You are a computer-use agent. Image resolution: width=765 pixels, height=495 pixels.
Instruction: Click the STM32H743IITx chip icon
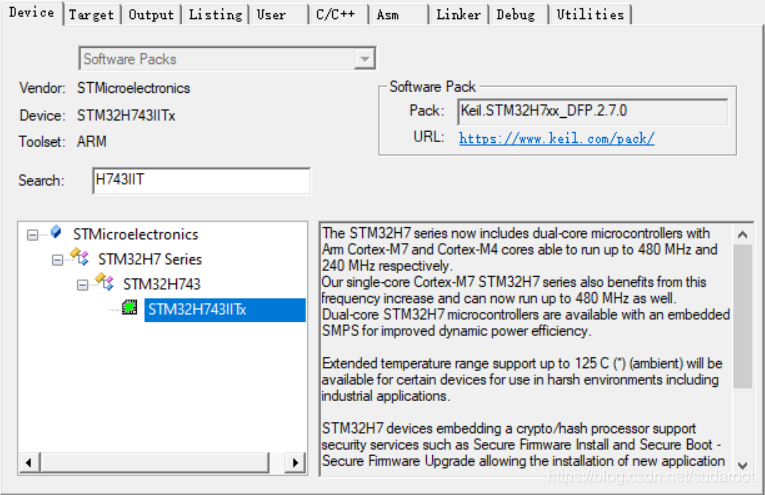click(129, 307)
